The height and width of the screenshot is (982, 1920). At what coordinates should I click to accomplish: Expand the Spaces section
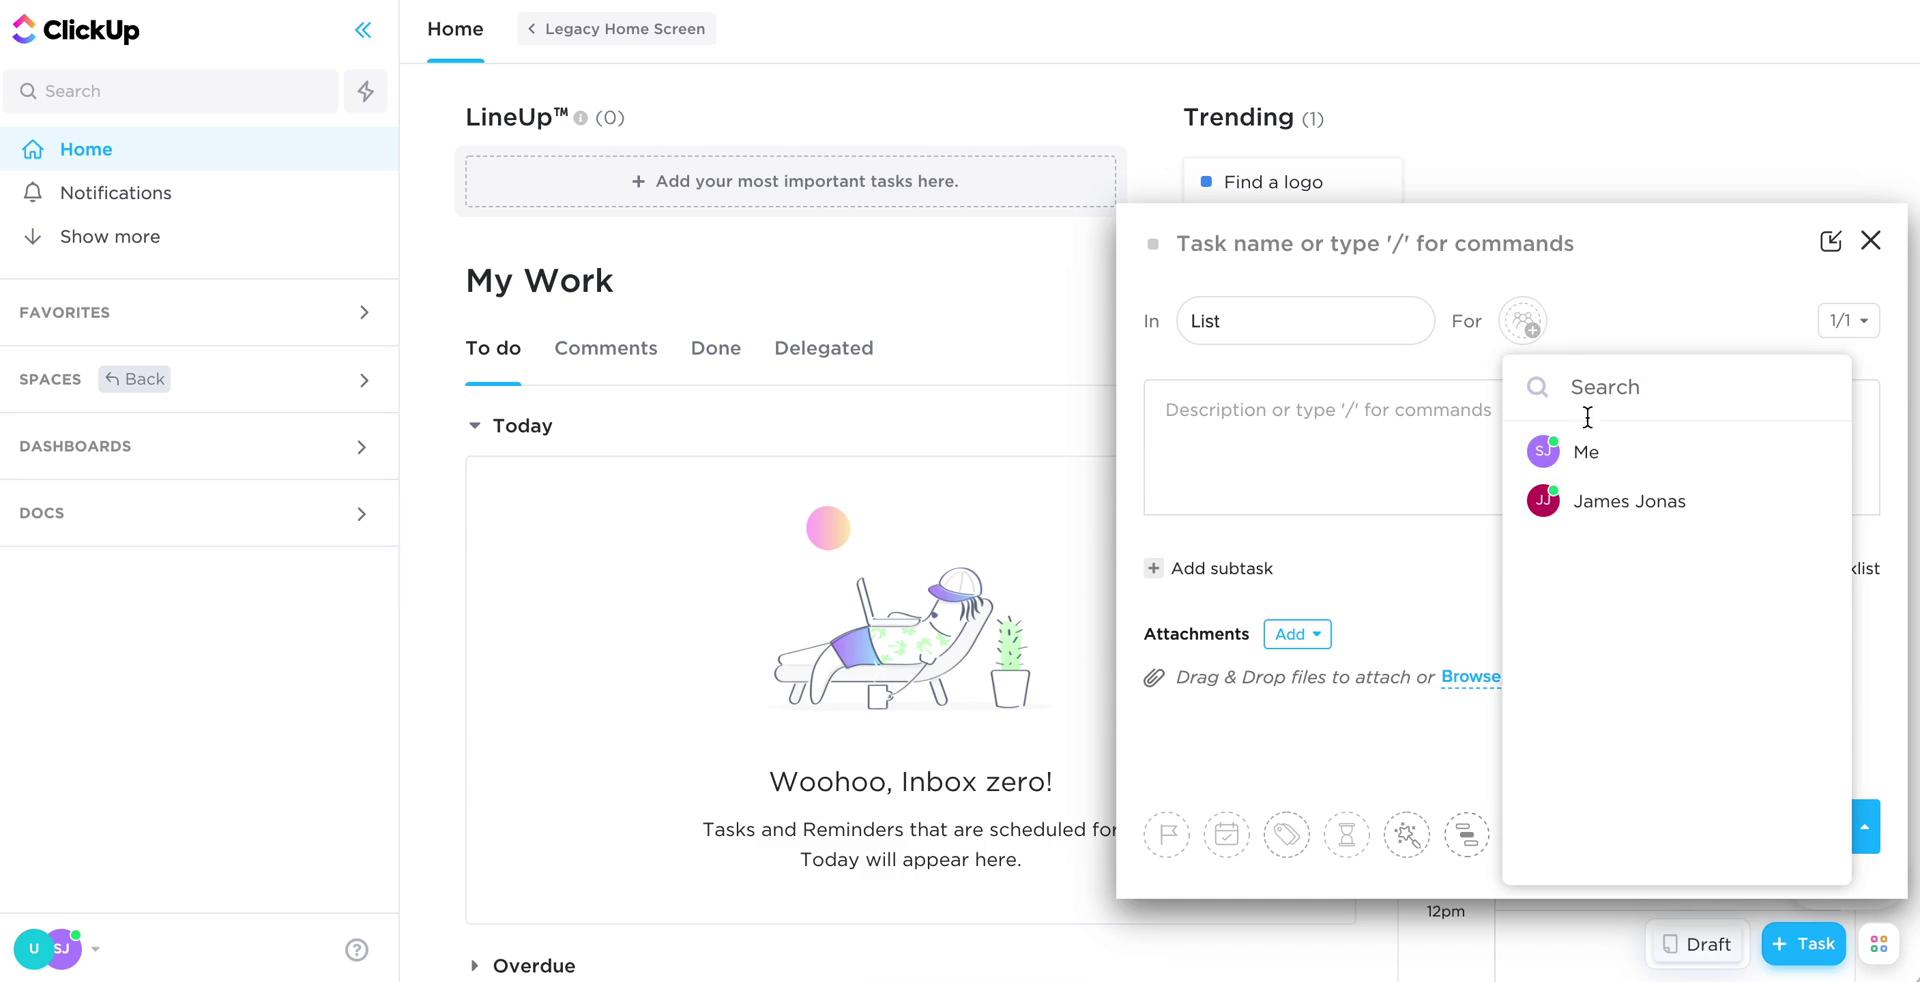pyautogui.click(x=364, y=380)
